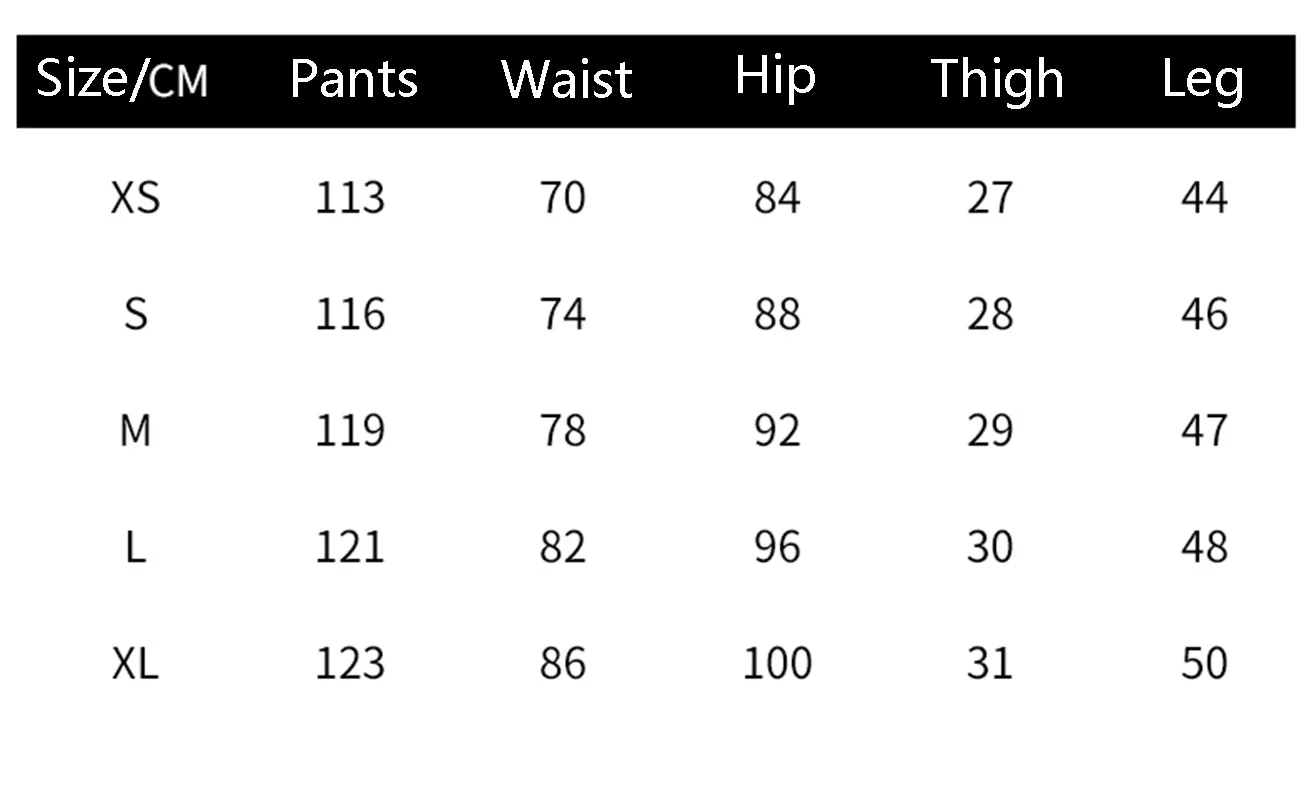This screenshot has width=1314, height=800.
Task: Click the Size/CM column header
Action: 122,80
